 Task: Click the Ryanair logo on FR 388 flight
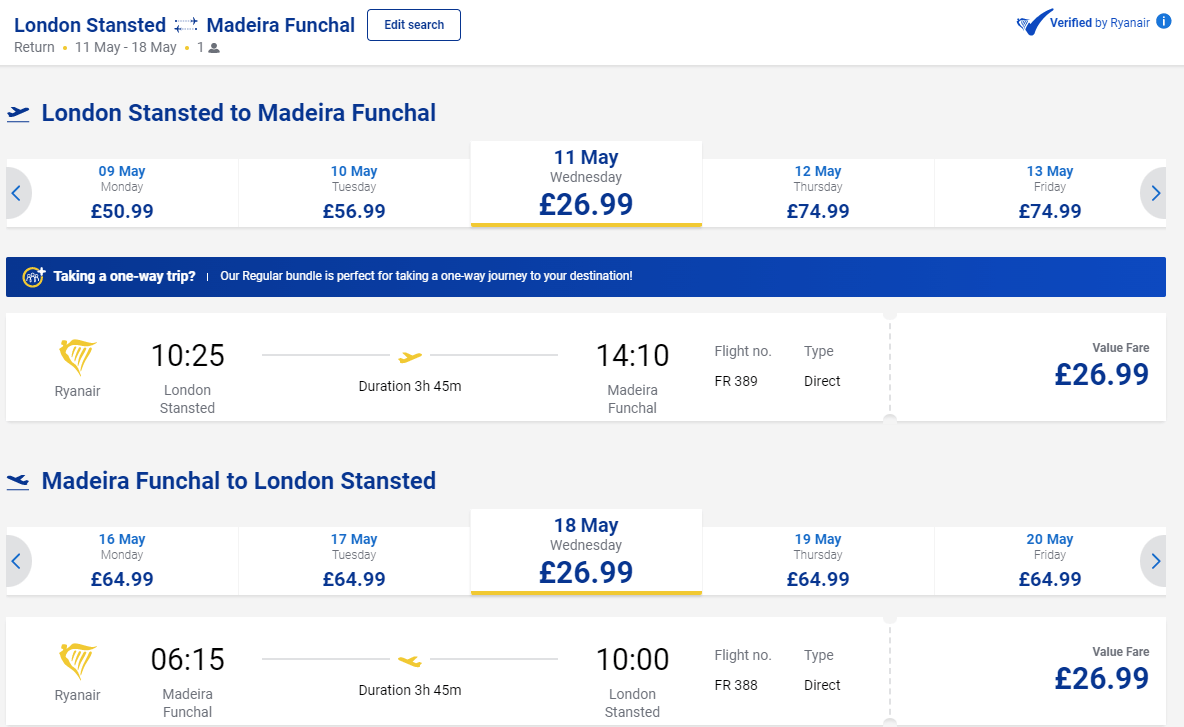78,661
